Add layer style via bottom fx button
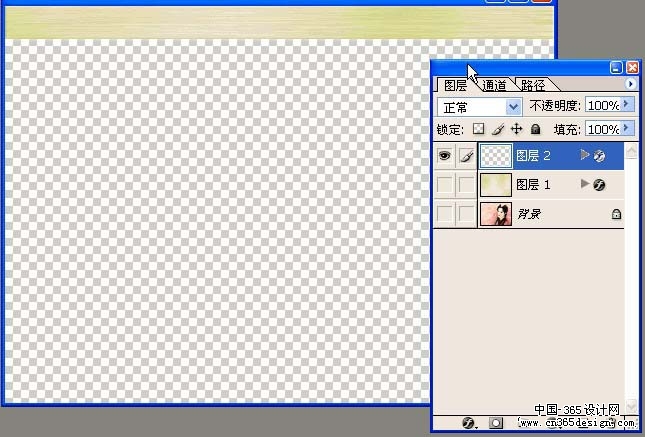The height and width of the screenshot is (437, 645). coord(469,423)
